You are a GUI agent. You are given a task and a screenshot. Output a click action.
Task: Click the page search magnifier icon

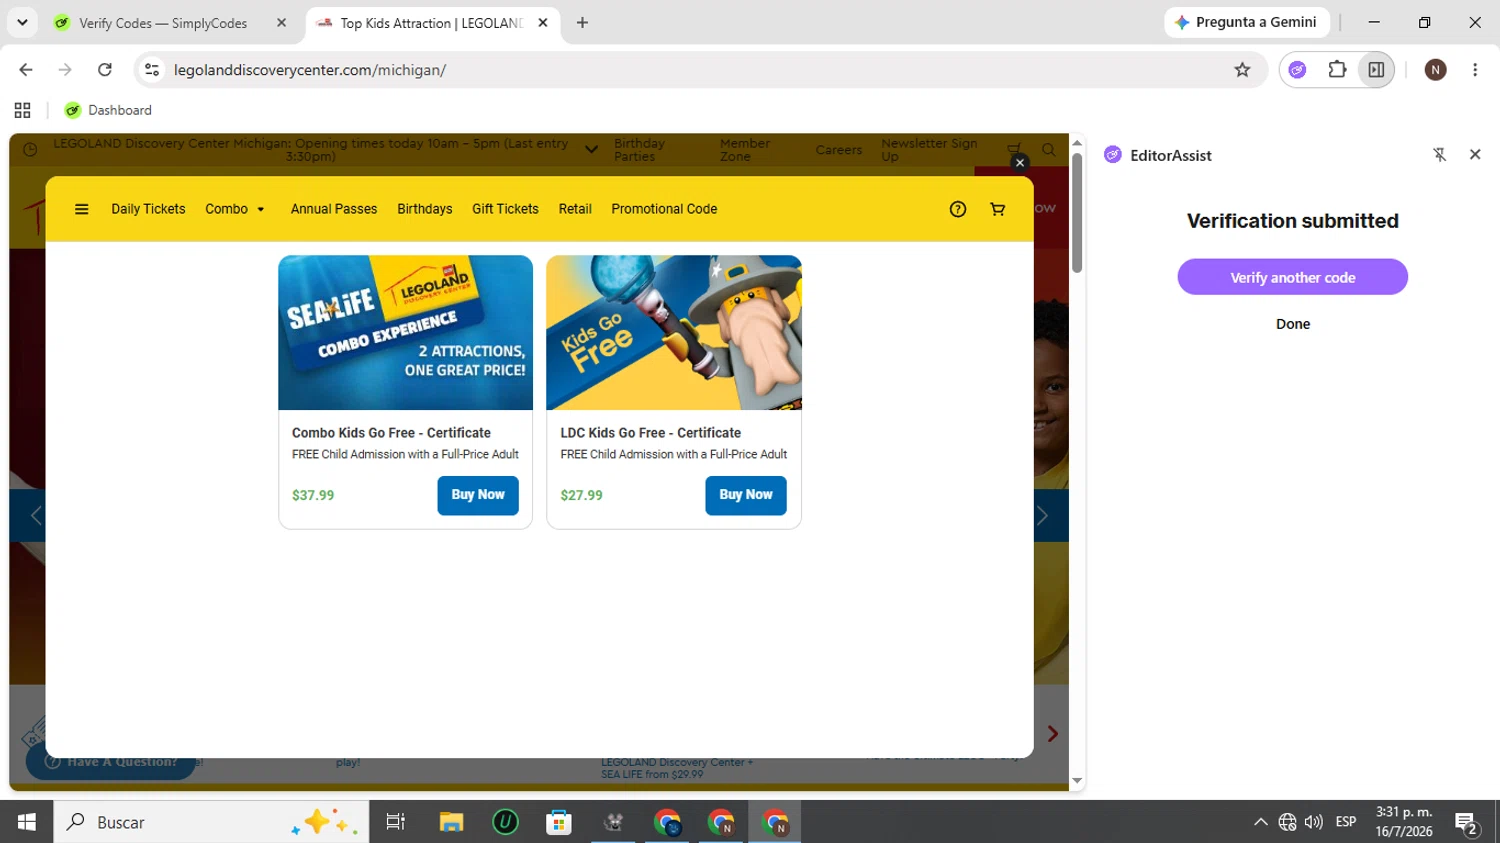click(1048, 150)
